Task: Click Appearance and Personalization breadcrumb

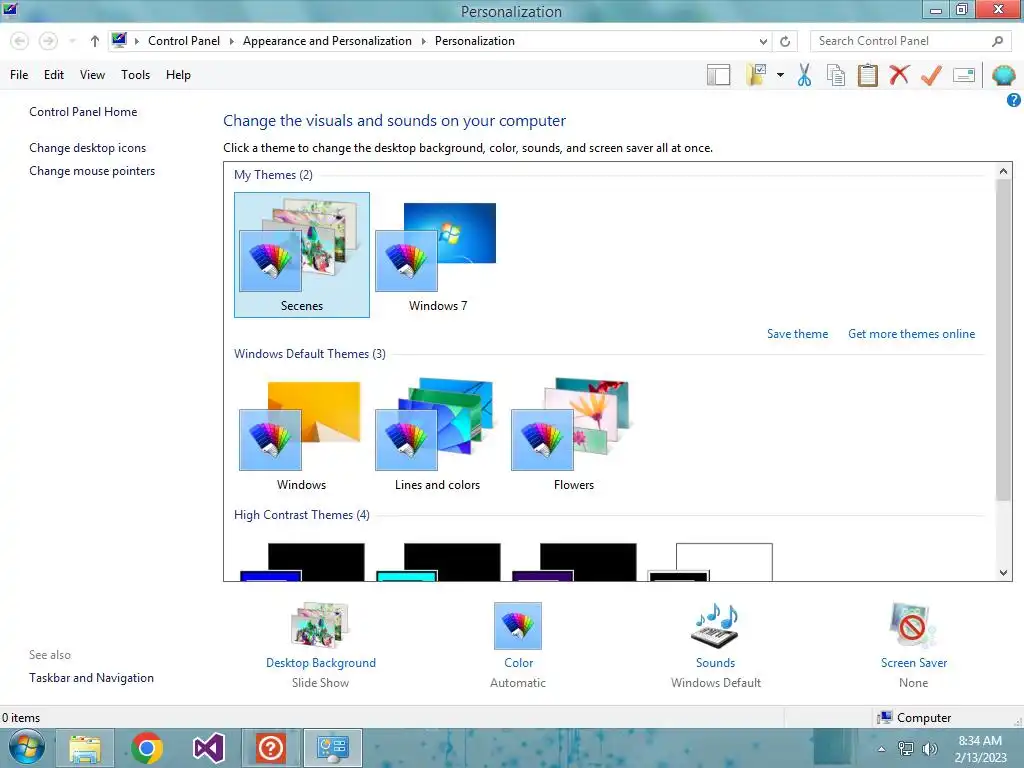Action: (327, 41)
